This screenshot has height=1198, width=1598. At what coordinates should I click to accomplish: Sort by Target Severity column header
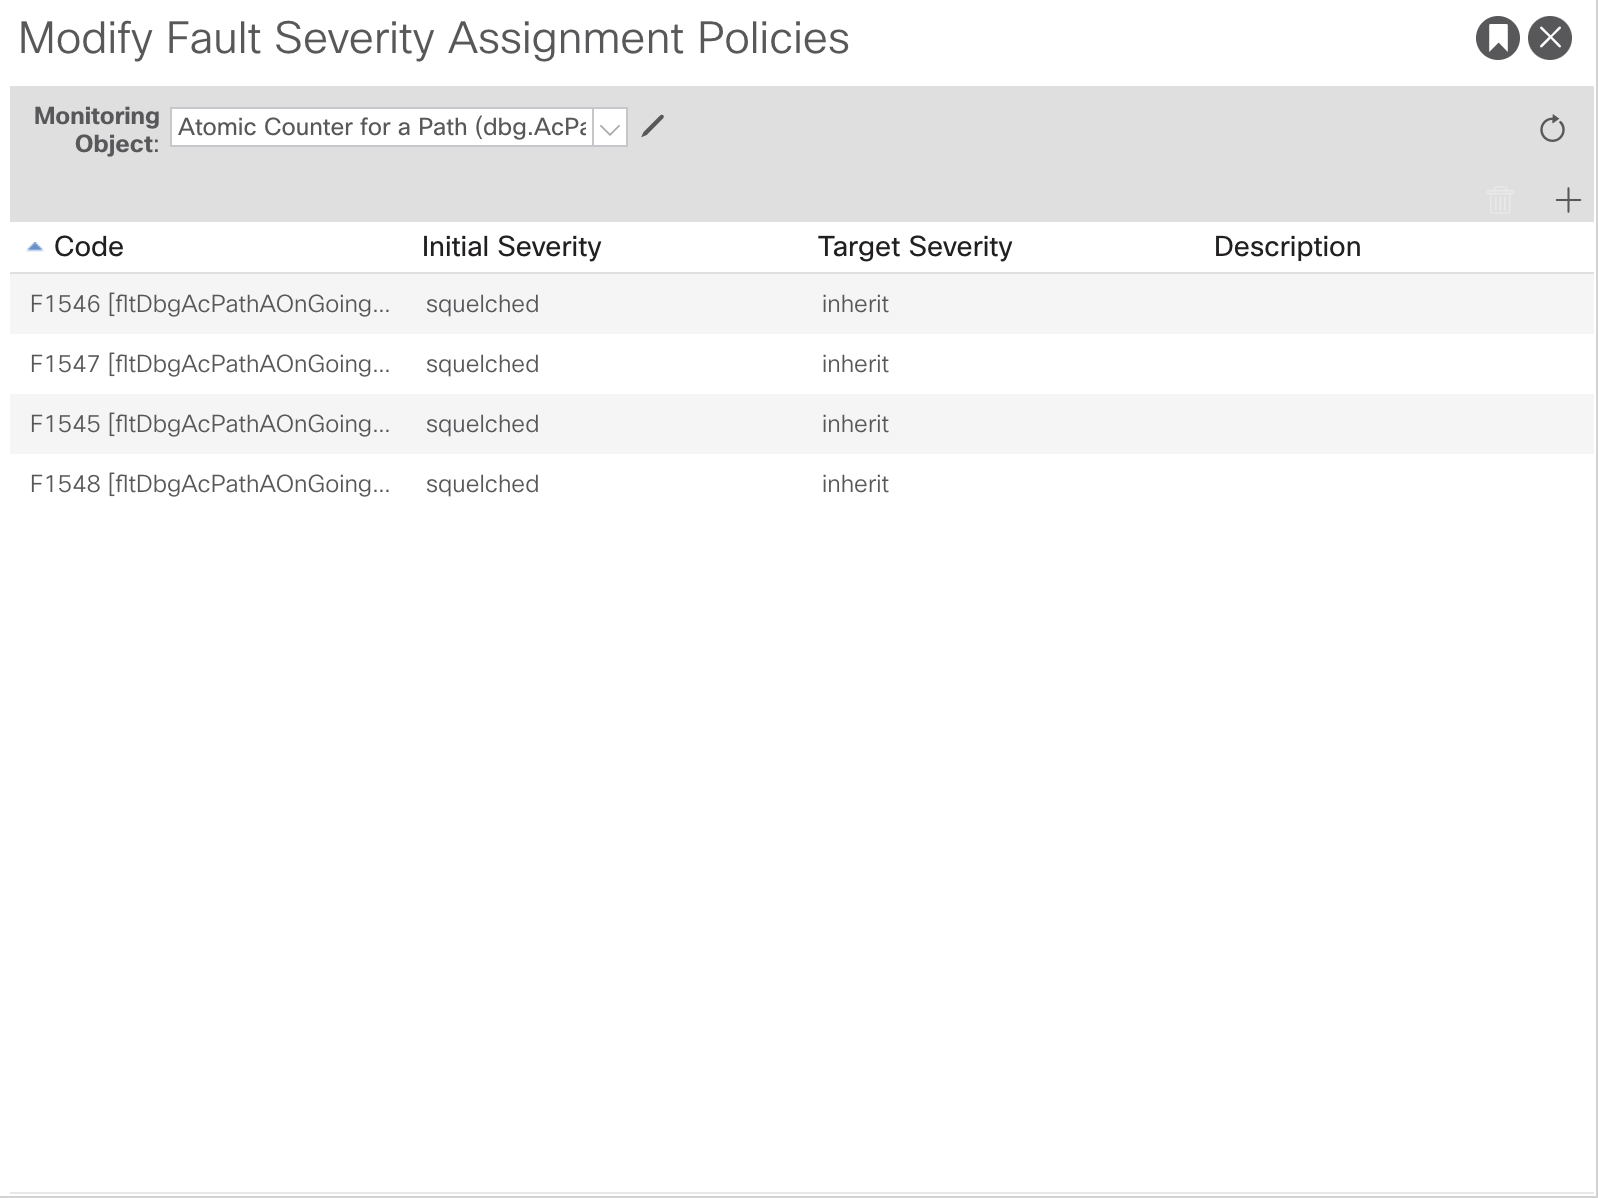point(914,247)
